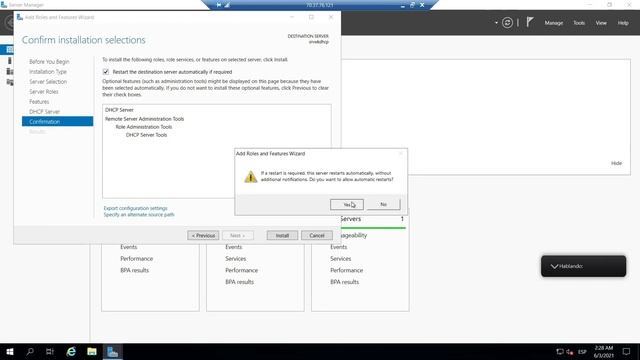Select DHCP Server wizard step

tap(44, 112)
